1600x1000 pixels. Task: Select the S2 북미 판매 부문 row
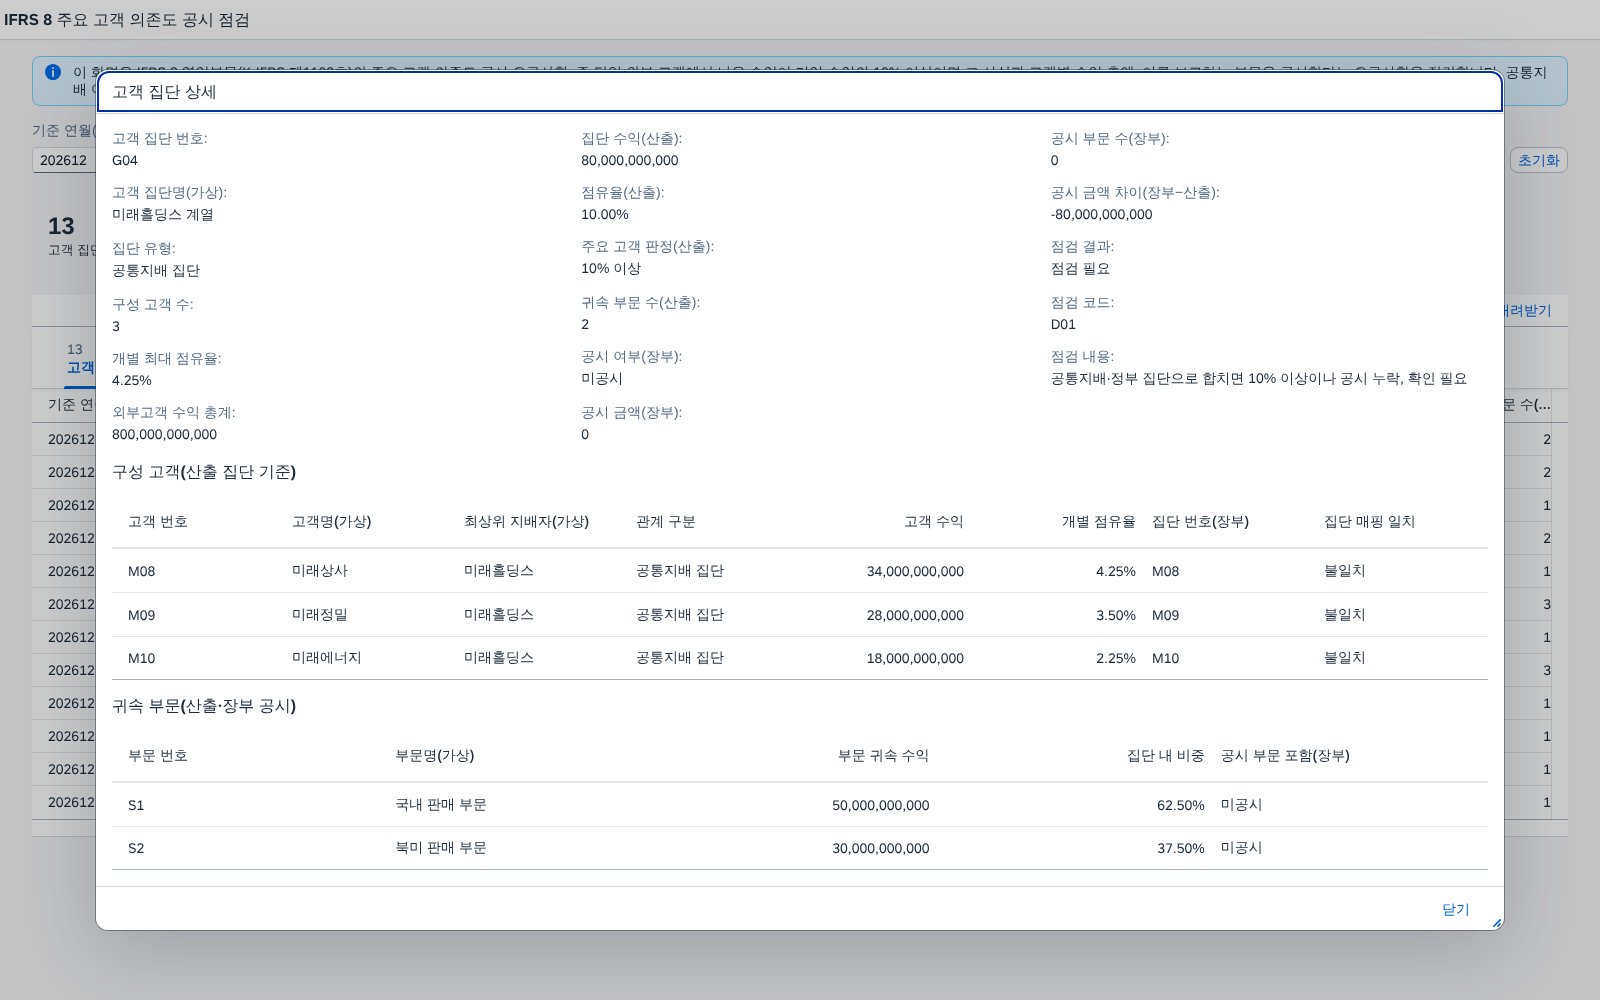(x=800, y=848)
